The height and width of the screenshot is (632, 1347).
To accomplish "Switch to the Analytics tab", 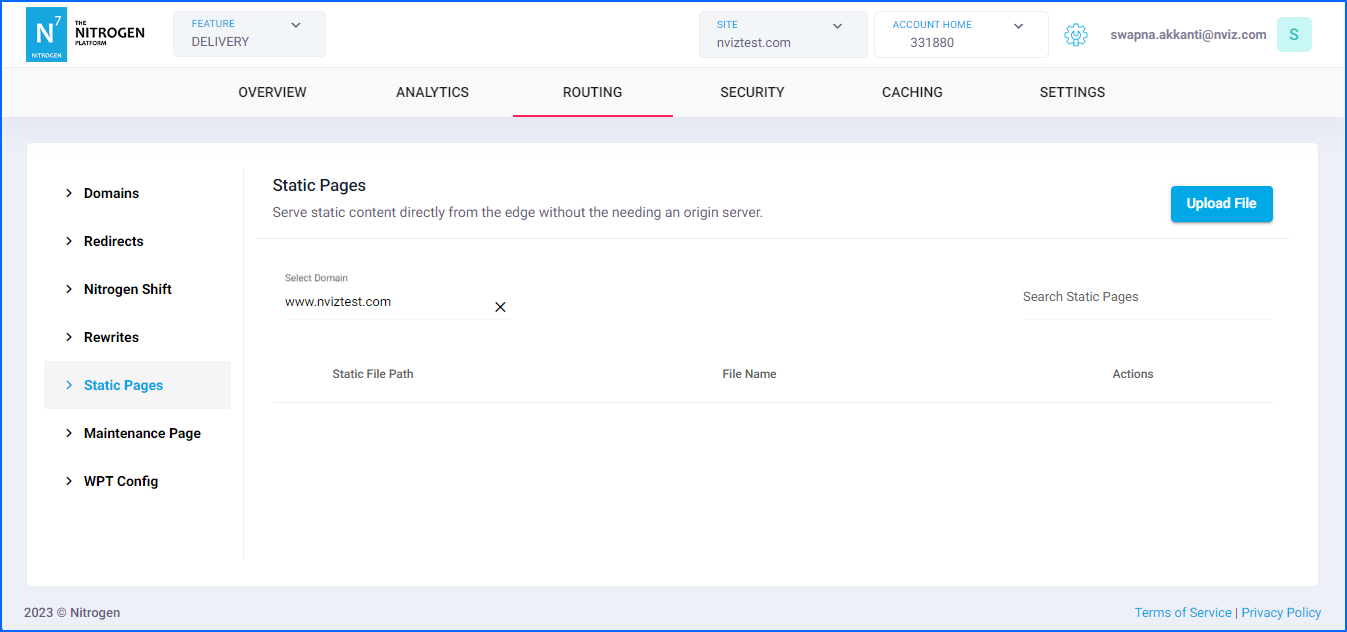I will (x=432, y=92).
